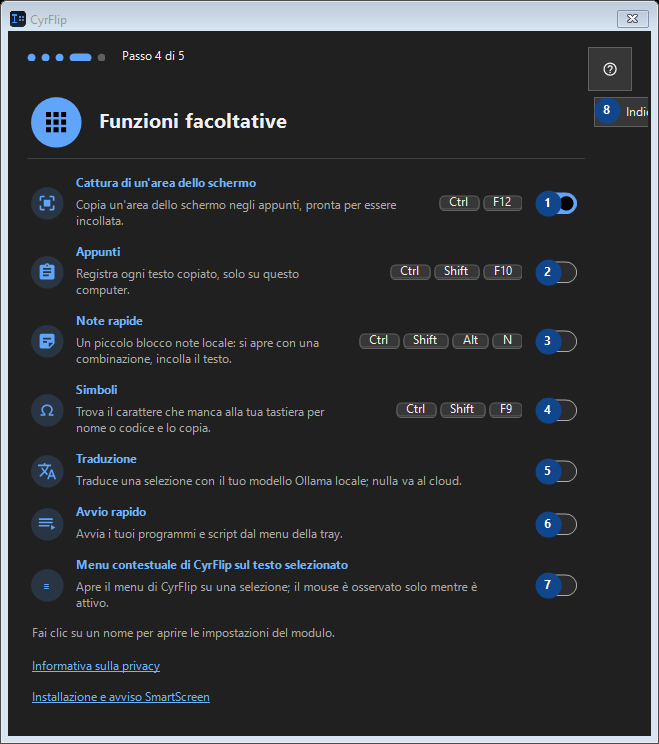
Task: Turn on the Traduzione toggle
Action: click(x=557, y=471)
